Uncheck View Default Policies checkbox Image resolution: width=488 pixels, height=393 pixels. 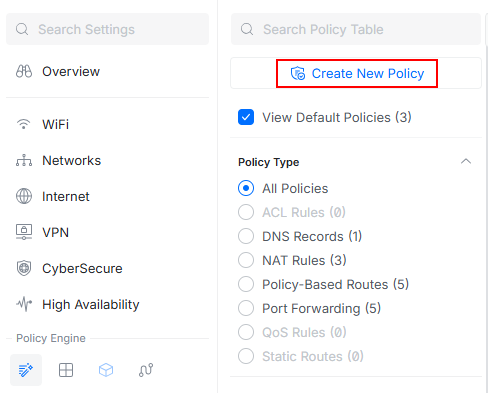point(246,117)
